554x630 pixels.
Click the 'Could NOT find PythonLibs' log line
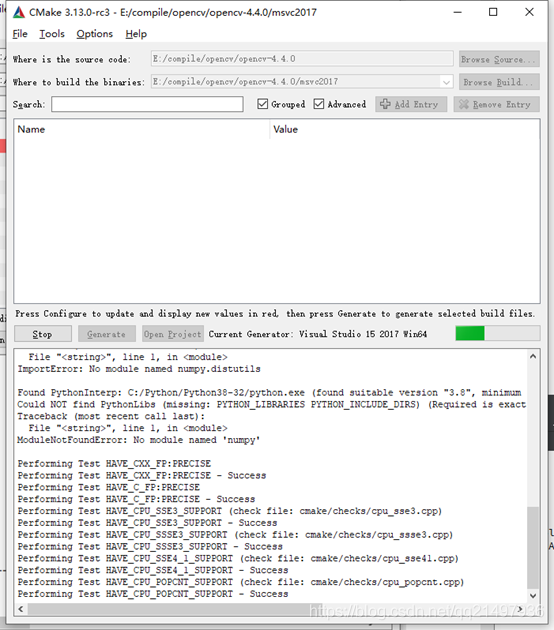pyautogui.click(x=272, y=404)
